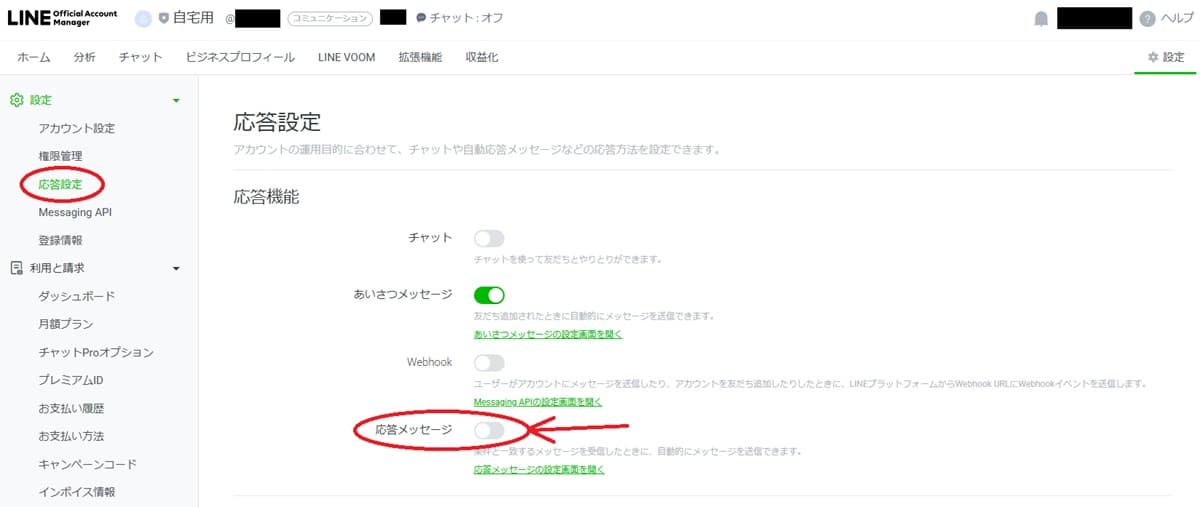Click the 利用と請求 billing icon

16,268
